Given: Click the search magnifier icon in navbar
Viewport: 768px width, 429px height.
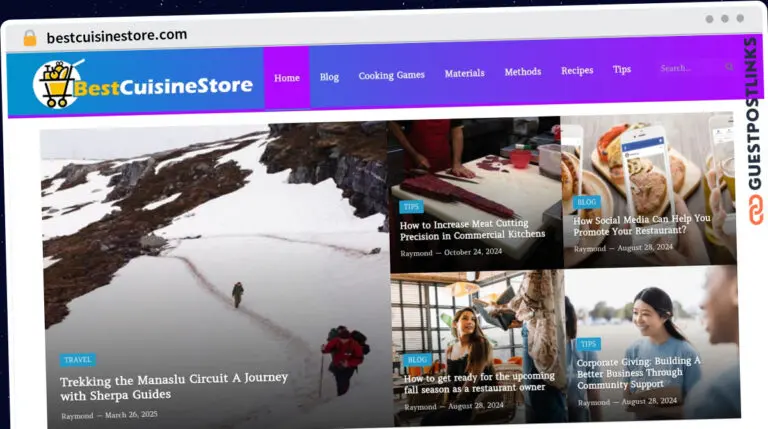Looking at the screenshot, I should pyautogui.click(x=728, y=68).
